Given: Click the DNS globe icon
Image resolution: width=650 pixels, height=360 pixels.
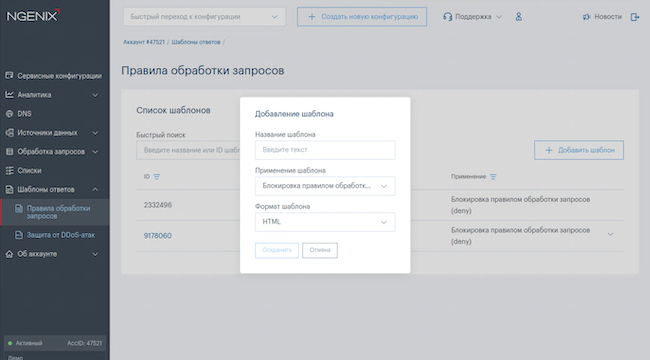Looking at the screenshot, I should tap(9, 114).
